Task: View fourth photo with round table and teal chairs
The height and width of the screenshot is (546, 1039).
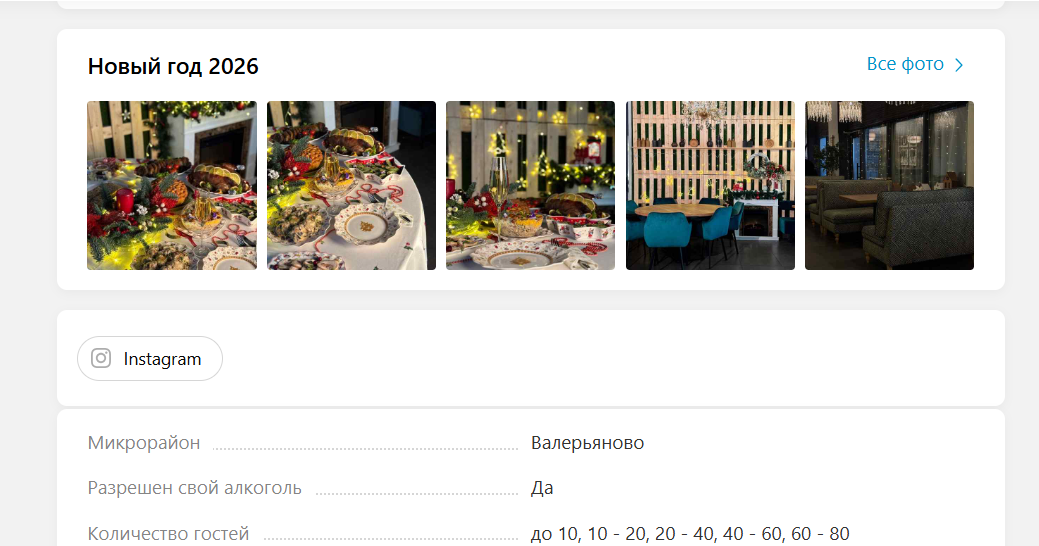Action: coord(710,186)
